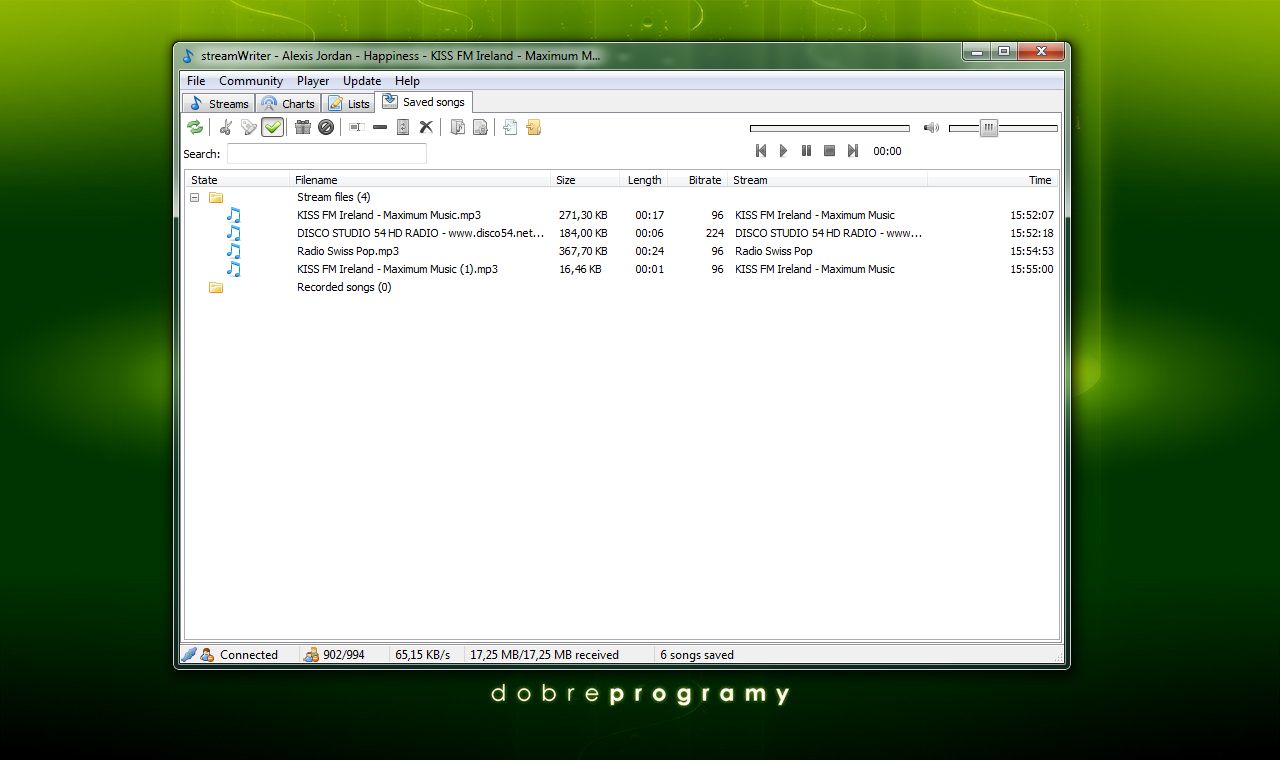Pause the playback

click(x=806, y=151)
